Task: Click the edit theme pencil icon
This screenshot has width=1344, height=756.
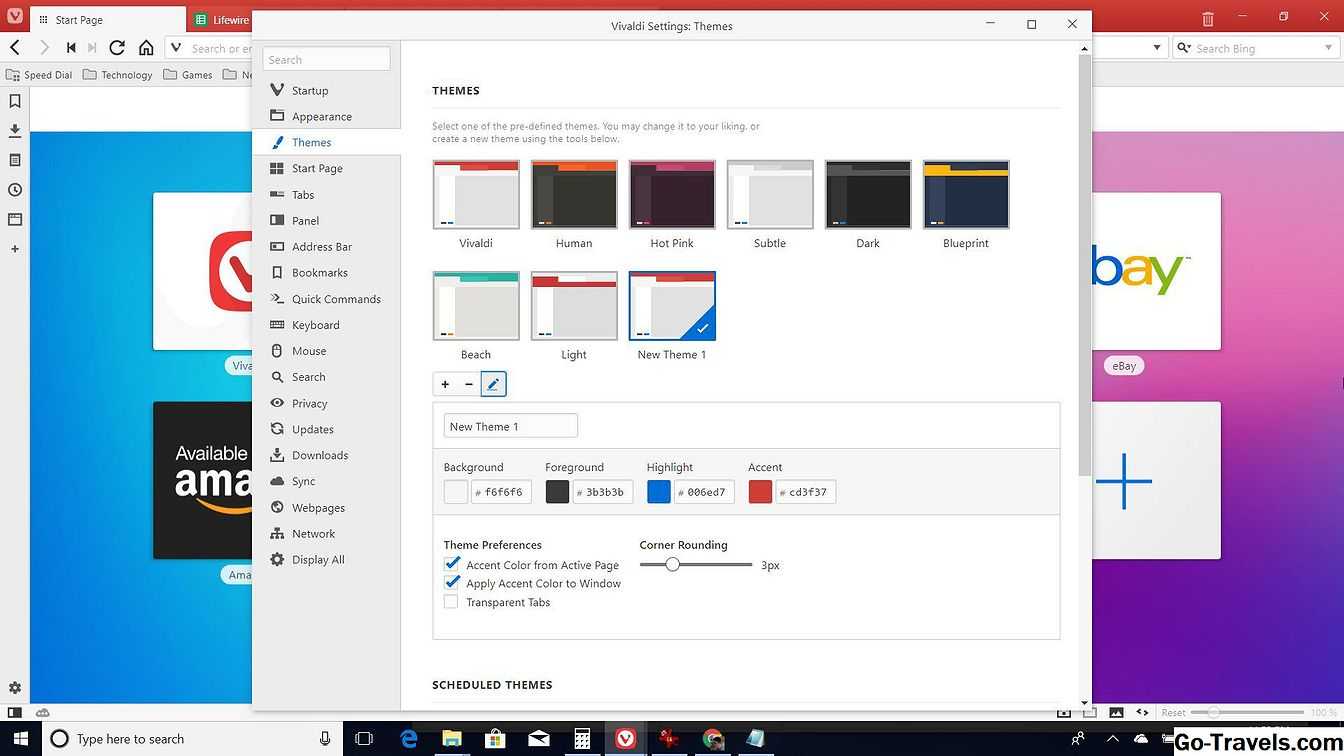Action: [493, 384]
